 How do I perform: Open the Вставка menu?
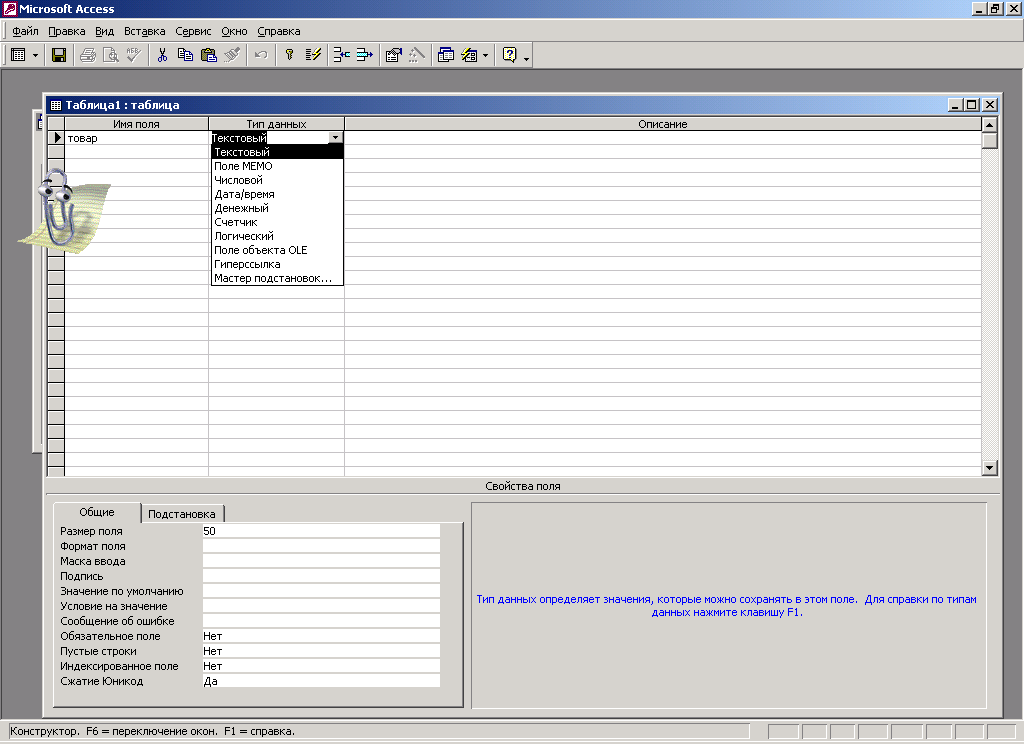(144, 31)
